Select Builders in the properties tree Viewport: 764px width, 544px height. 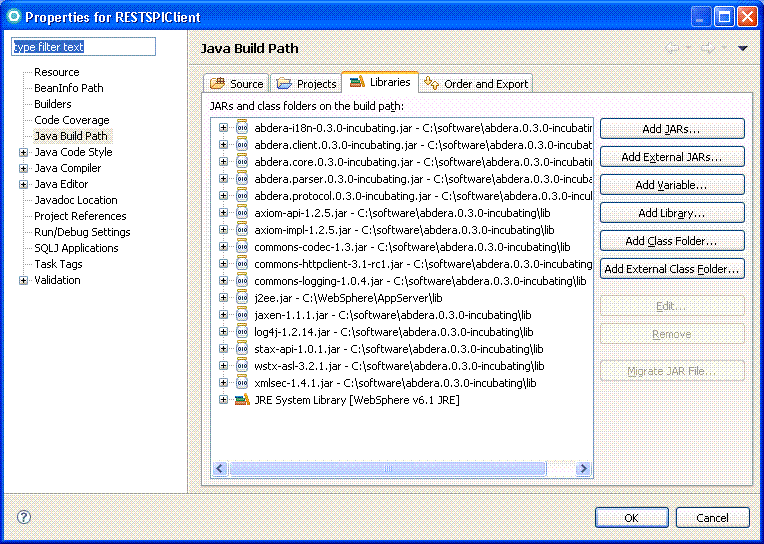pos(53,104)
